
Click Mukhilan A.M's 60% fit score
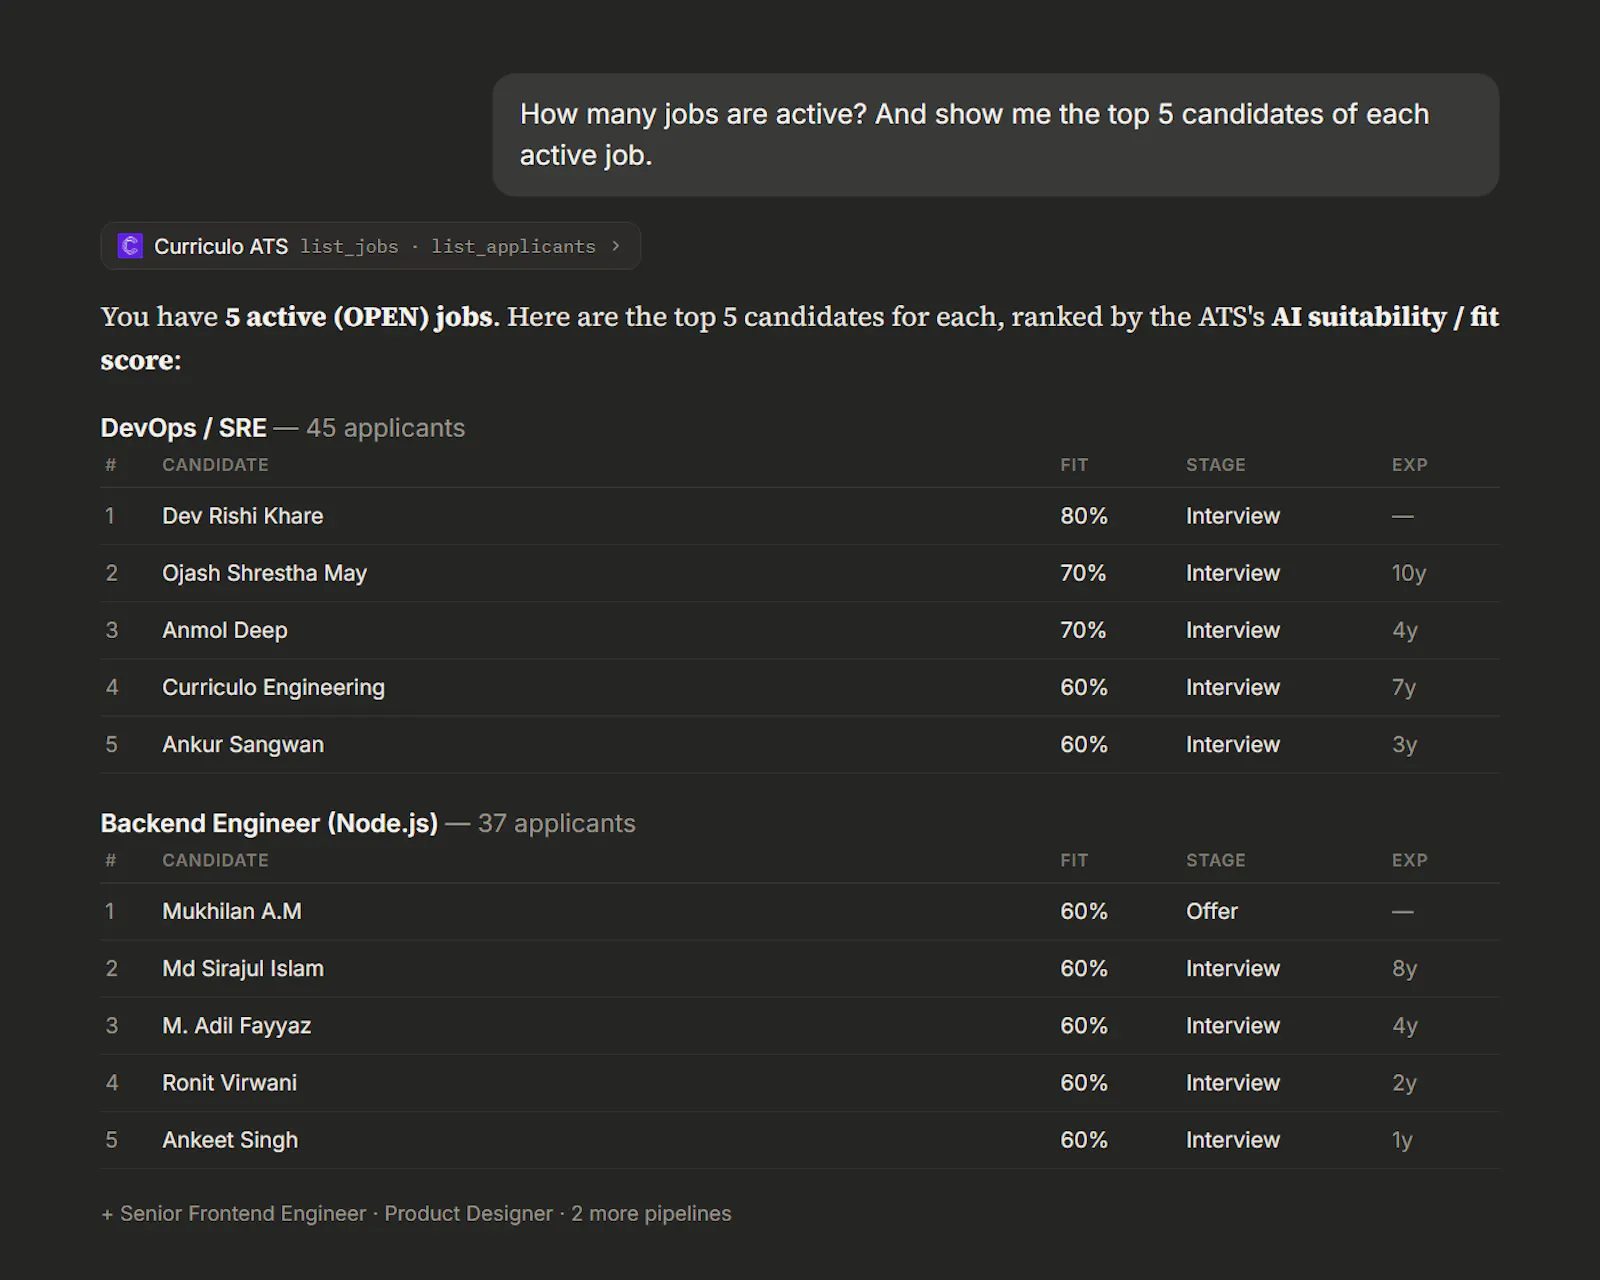[1084, 911]
